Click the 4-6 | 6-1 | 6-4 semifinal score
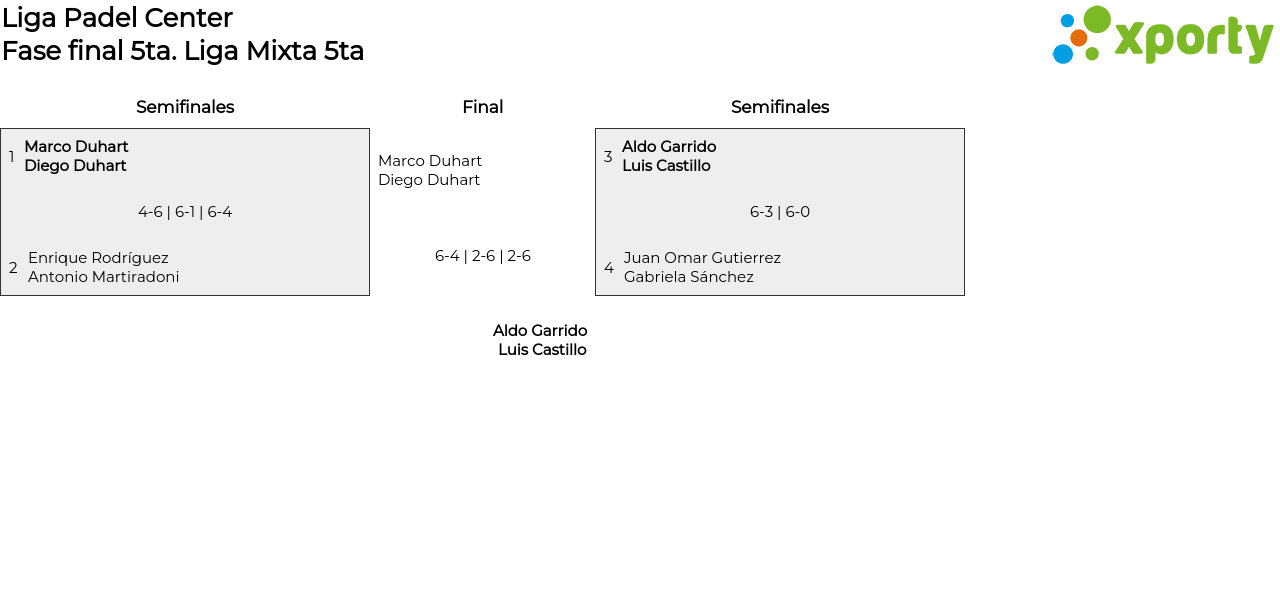 coord(185,212)
